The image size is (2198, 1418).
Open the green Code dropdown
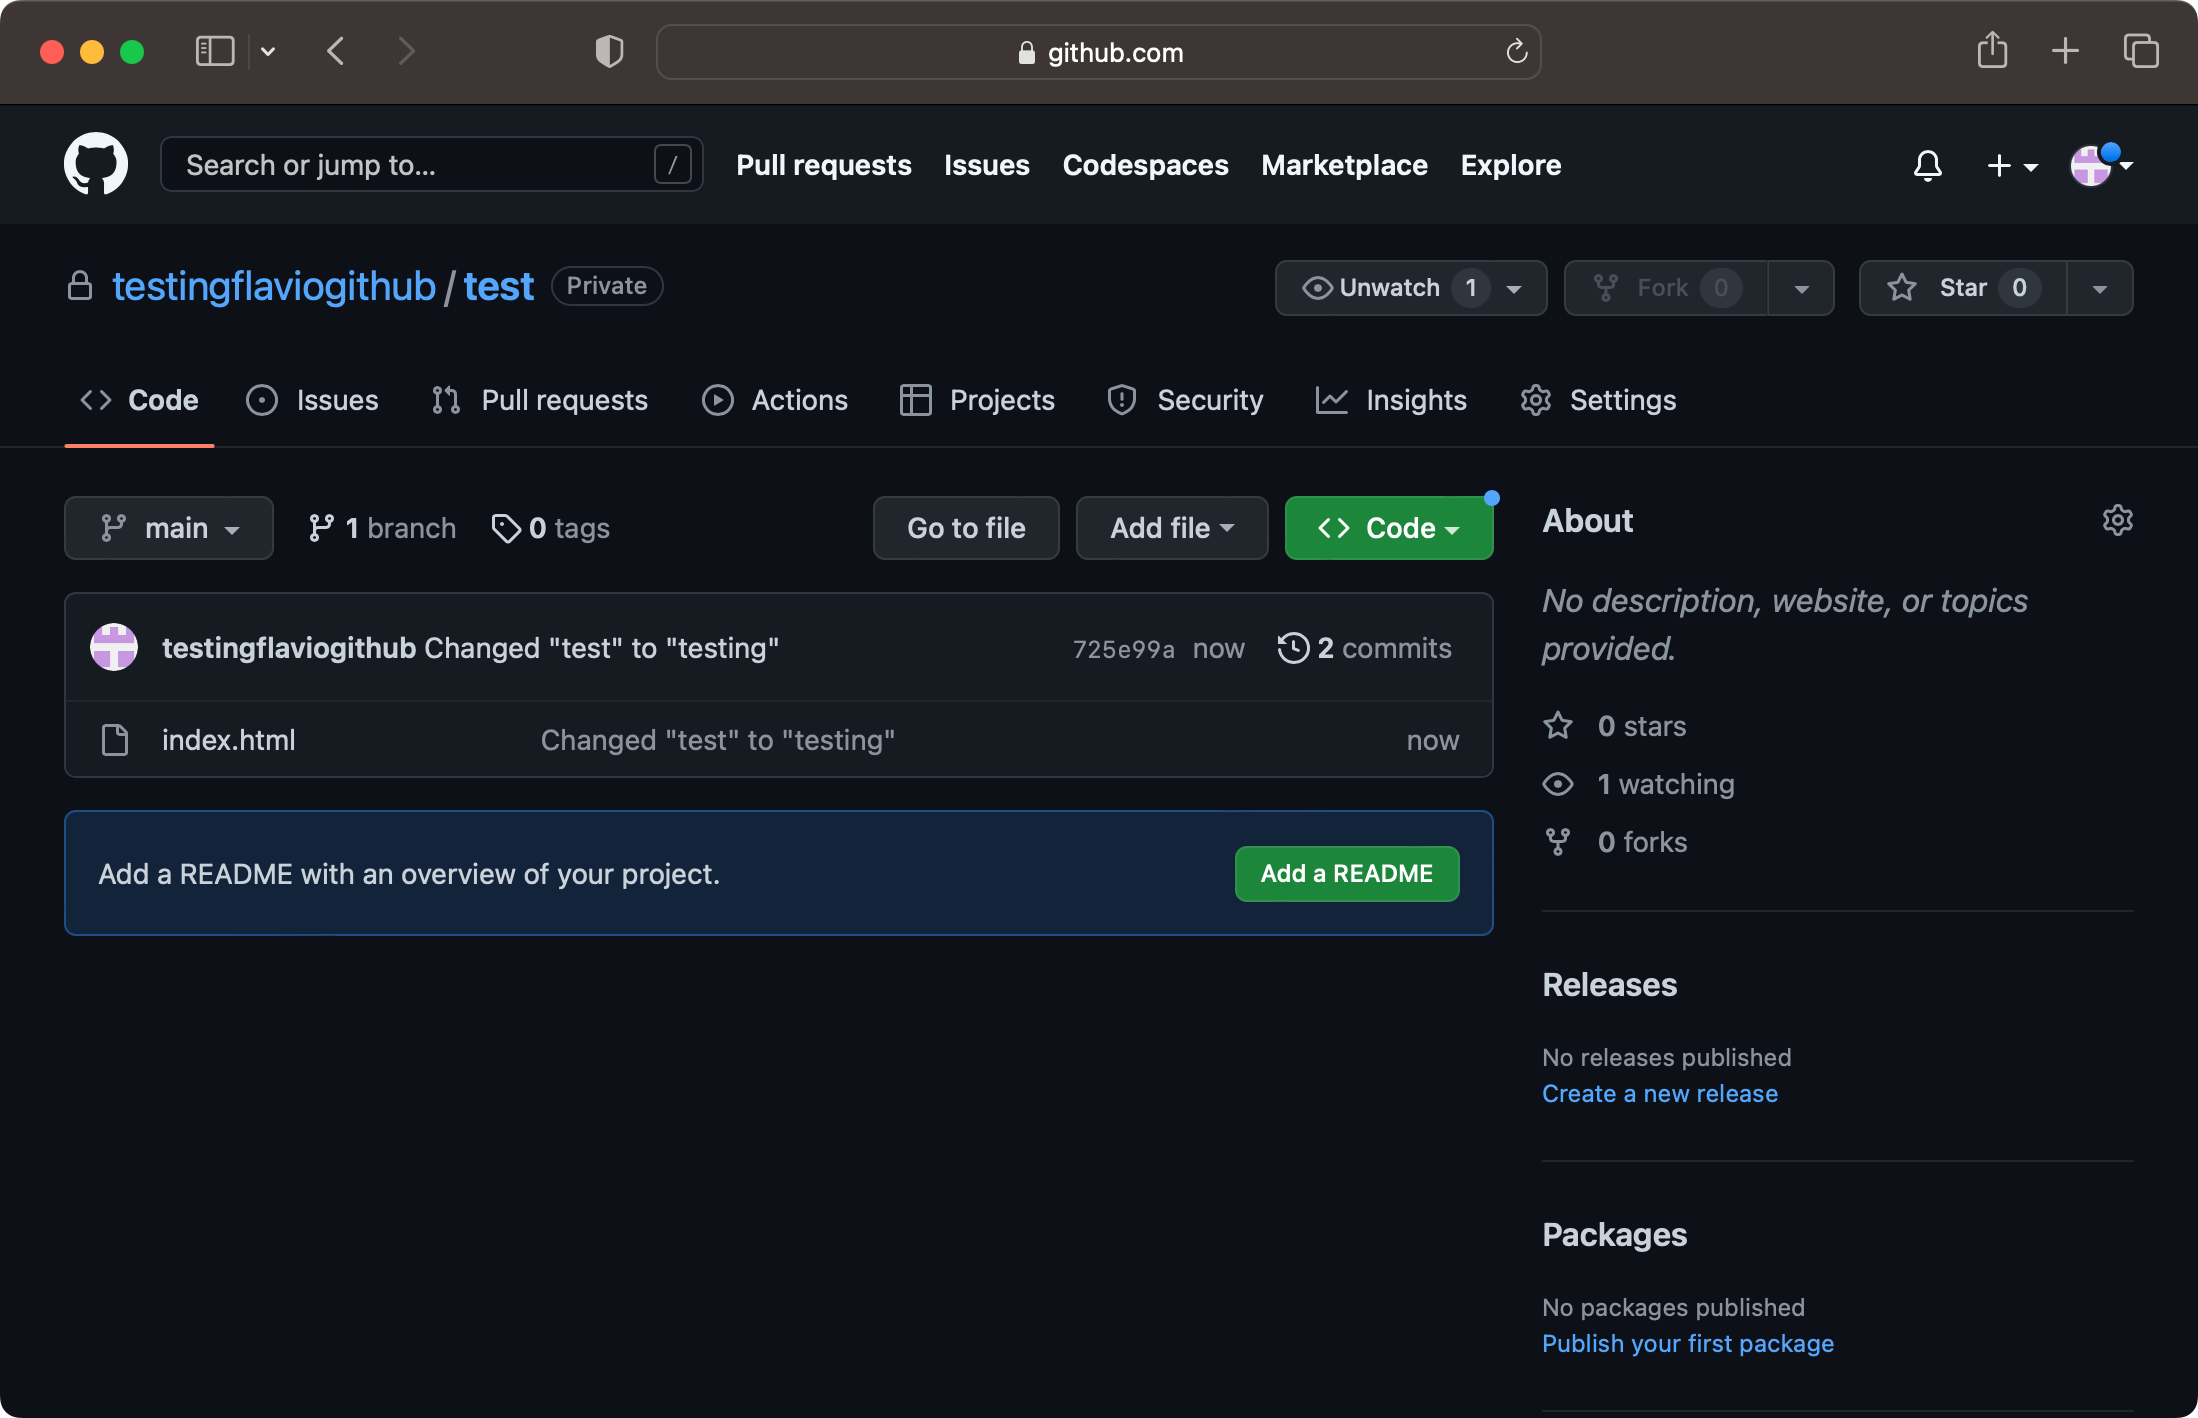click(x=1388, y=527)
